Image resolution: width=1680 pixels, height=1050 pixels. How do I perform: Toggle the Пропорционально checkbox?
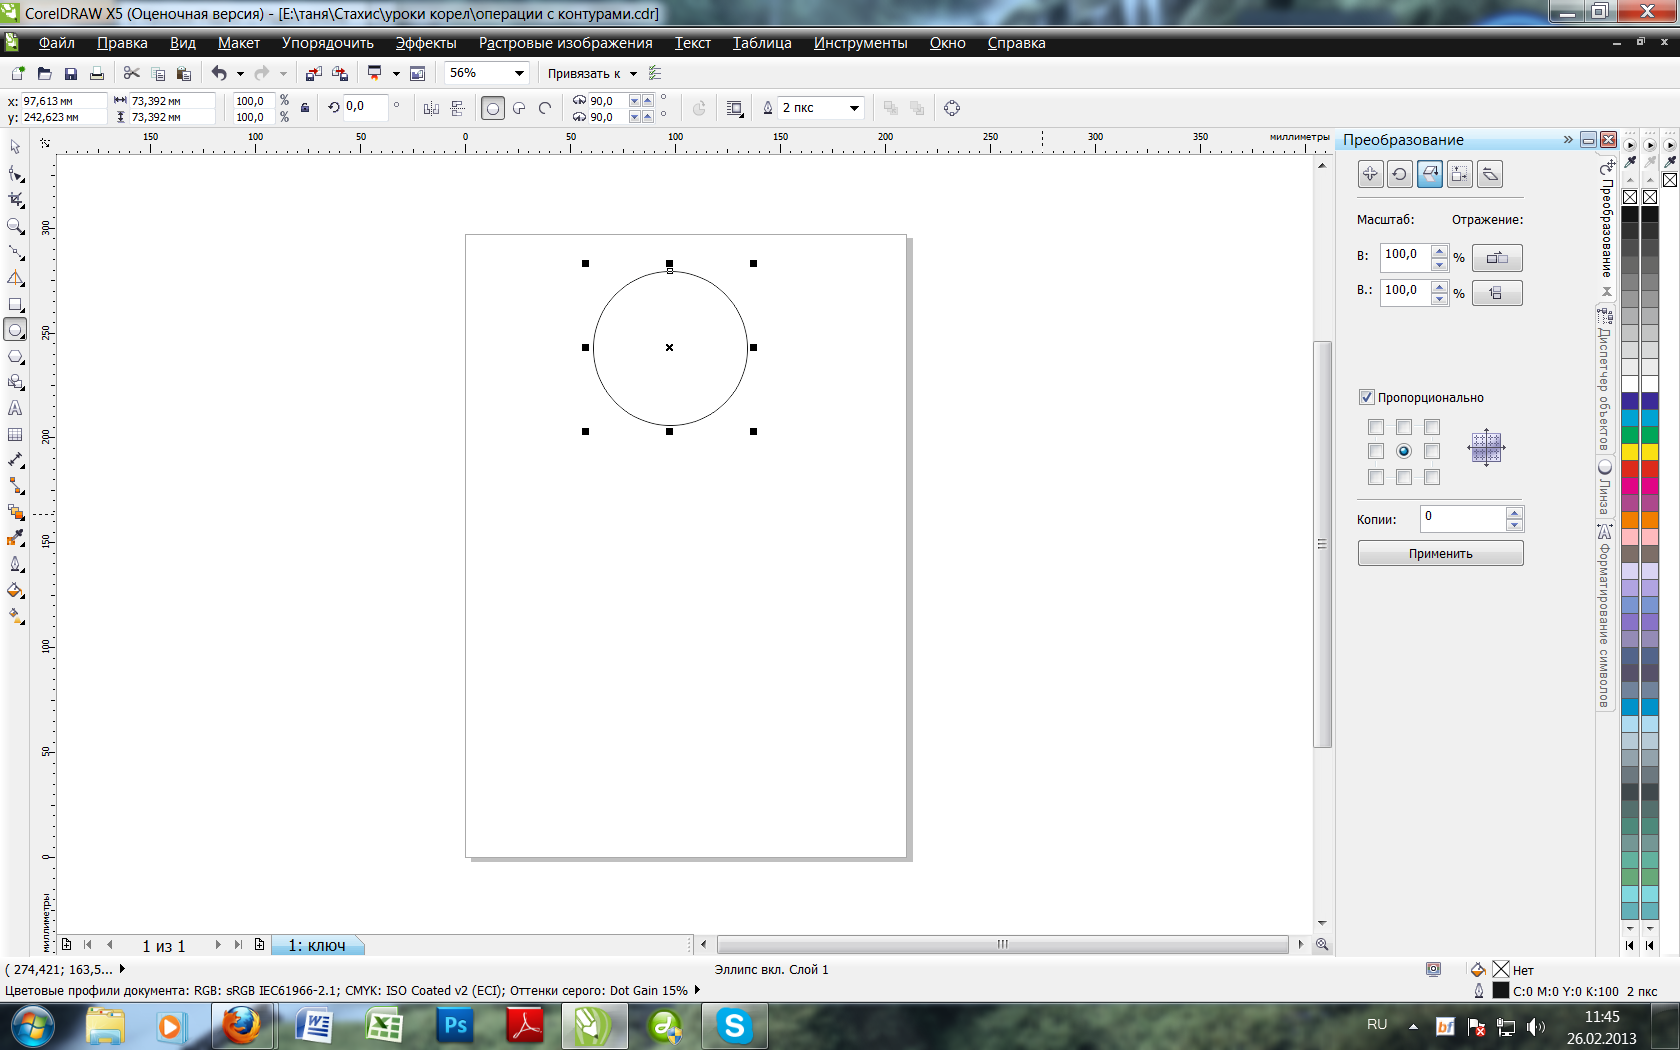[x=1366, y=397]
